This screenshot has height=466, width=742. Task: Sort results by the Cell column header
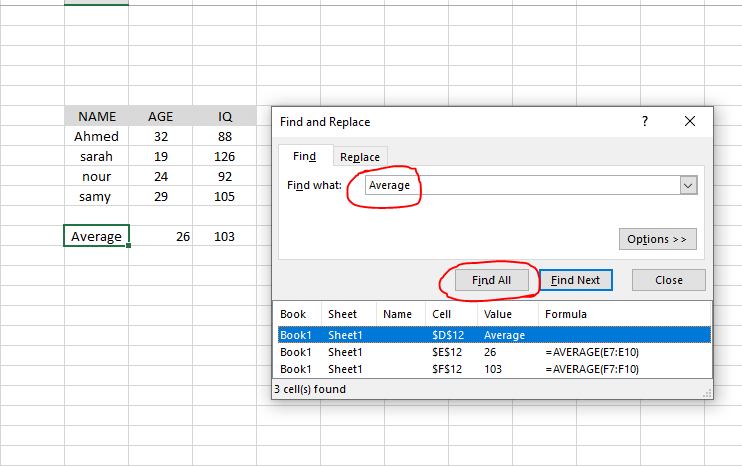pos(443,314)
